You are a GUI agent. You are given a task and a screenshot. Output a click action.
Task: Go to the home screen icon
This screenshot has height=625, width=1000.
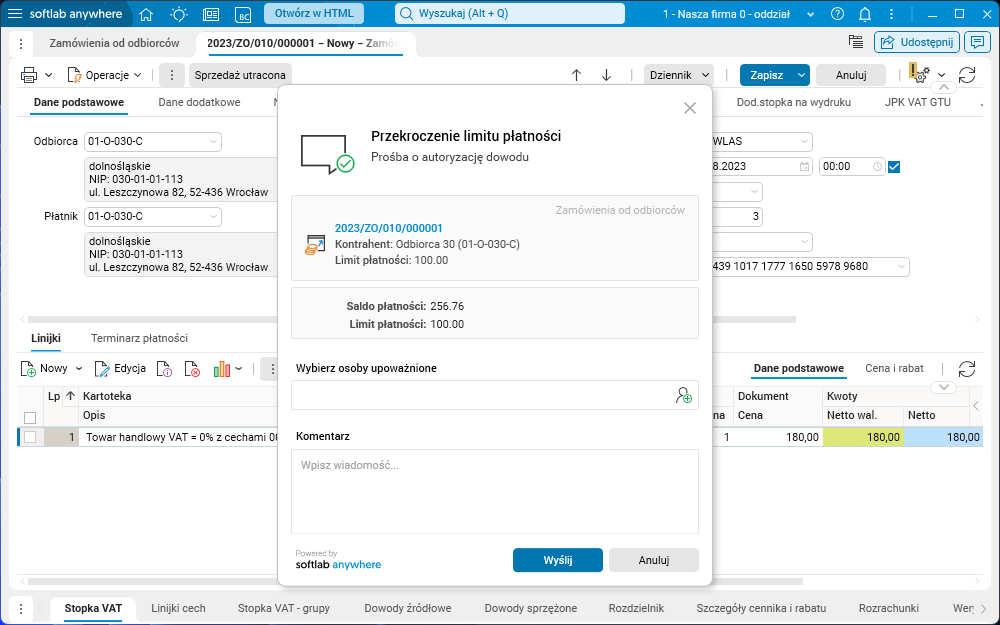coord(146,14)
